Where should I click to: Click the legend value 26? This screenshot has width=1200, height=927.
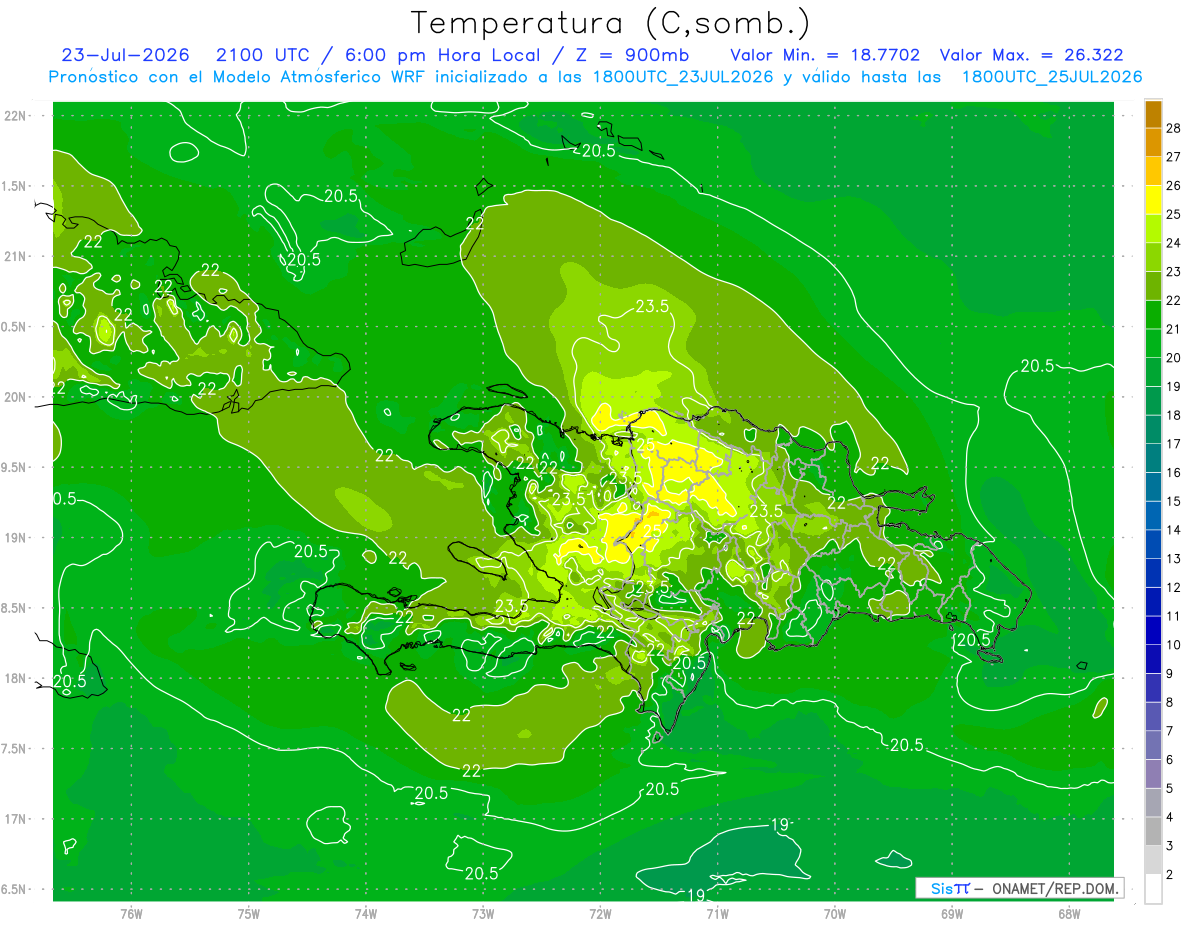(x=1175, y=186)
